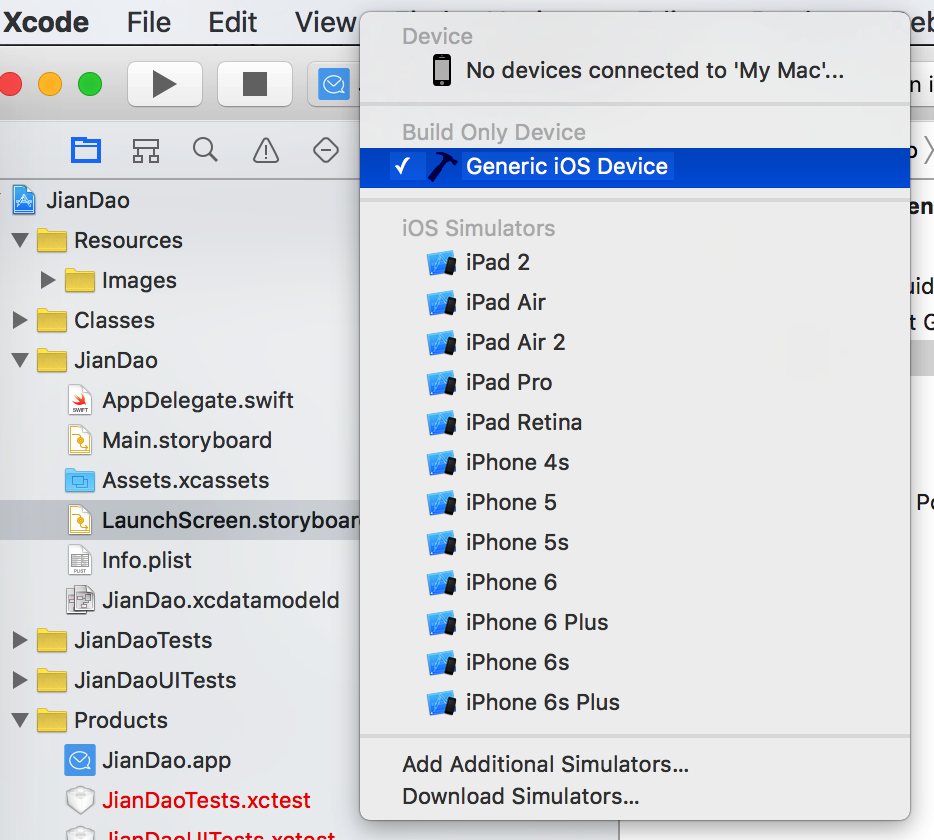Open the Test navigator diamond icon

tap(326, 150)
